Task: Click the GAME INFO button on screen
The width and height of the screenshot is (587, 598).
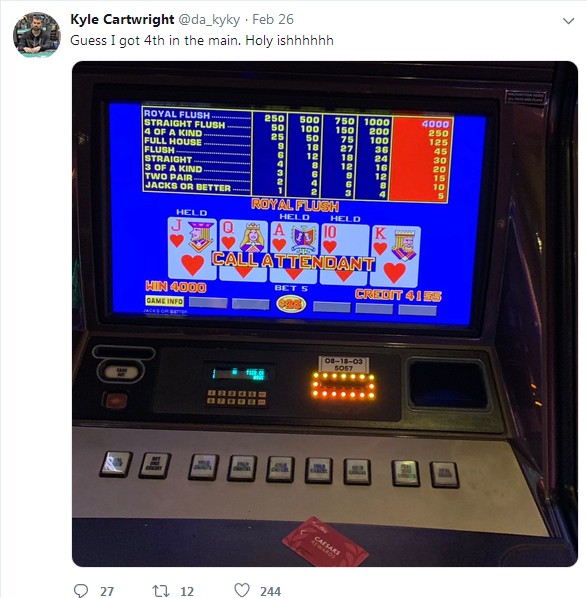Action: coord(164,301)
